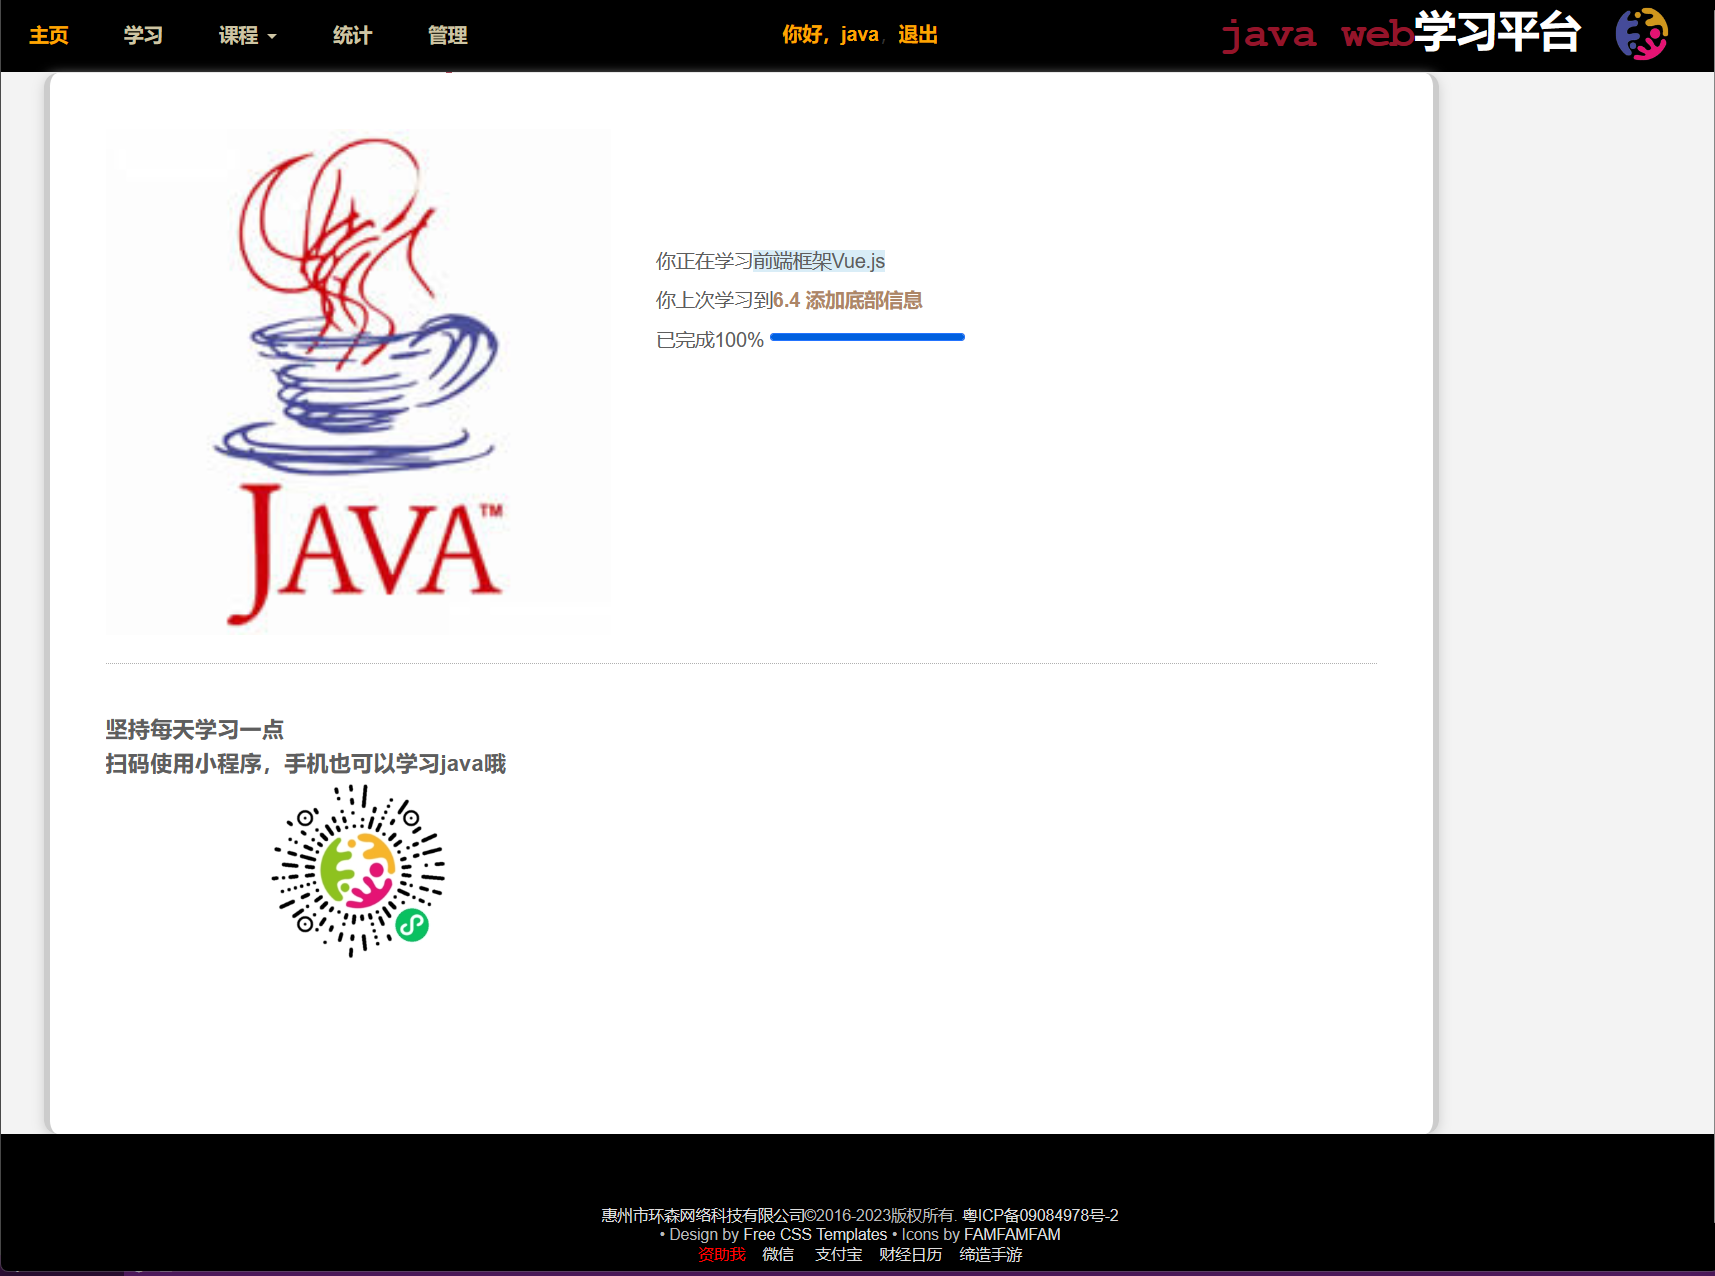Resume lesson 6.4 添加底部信息
This screenshot has width=1715, height=1276.
coord(847,300)
